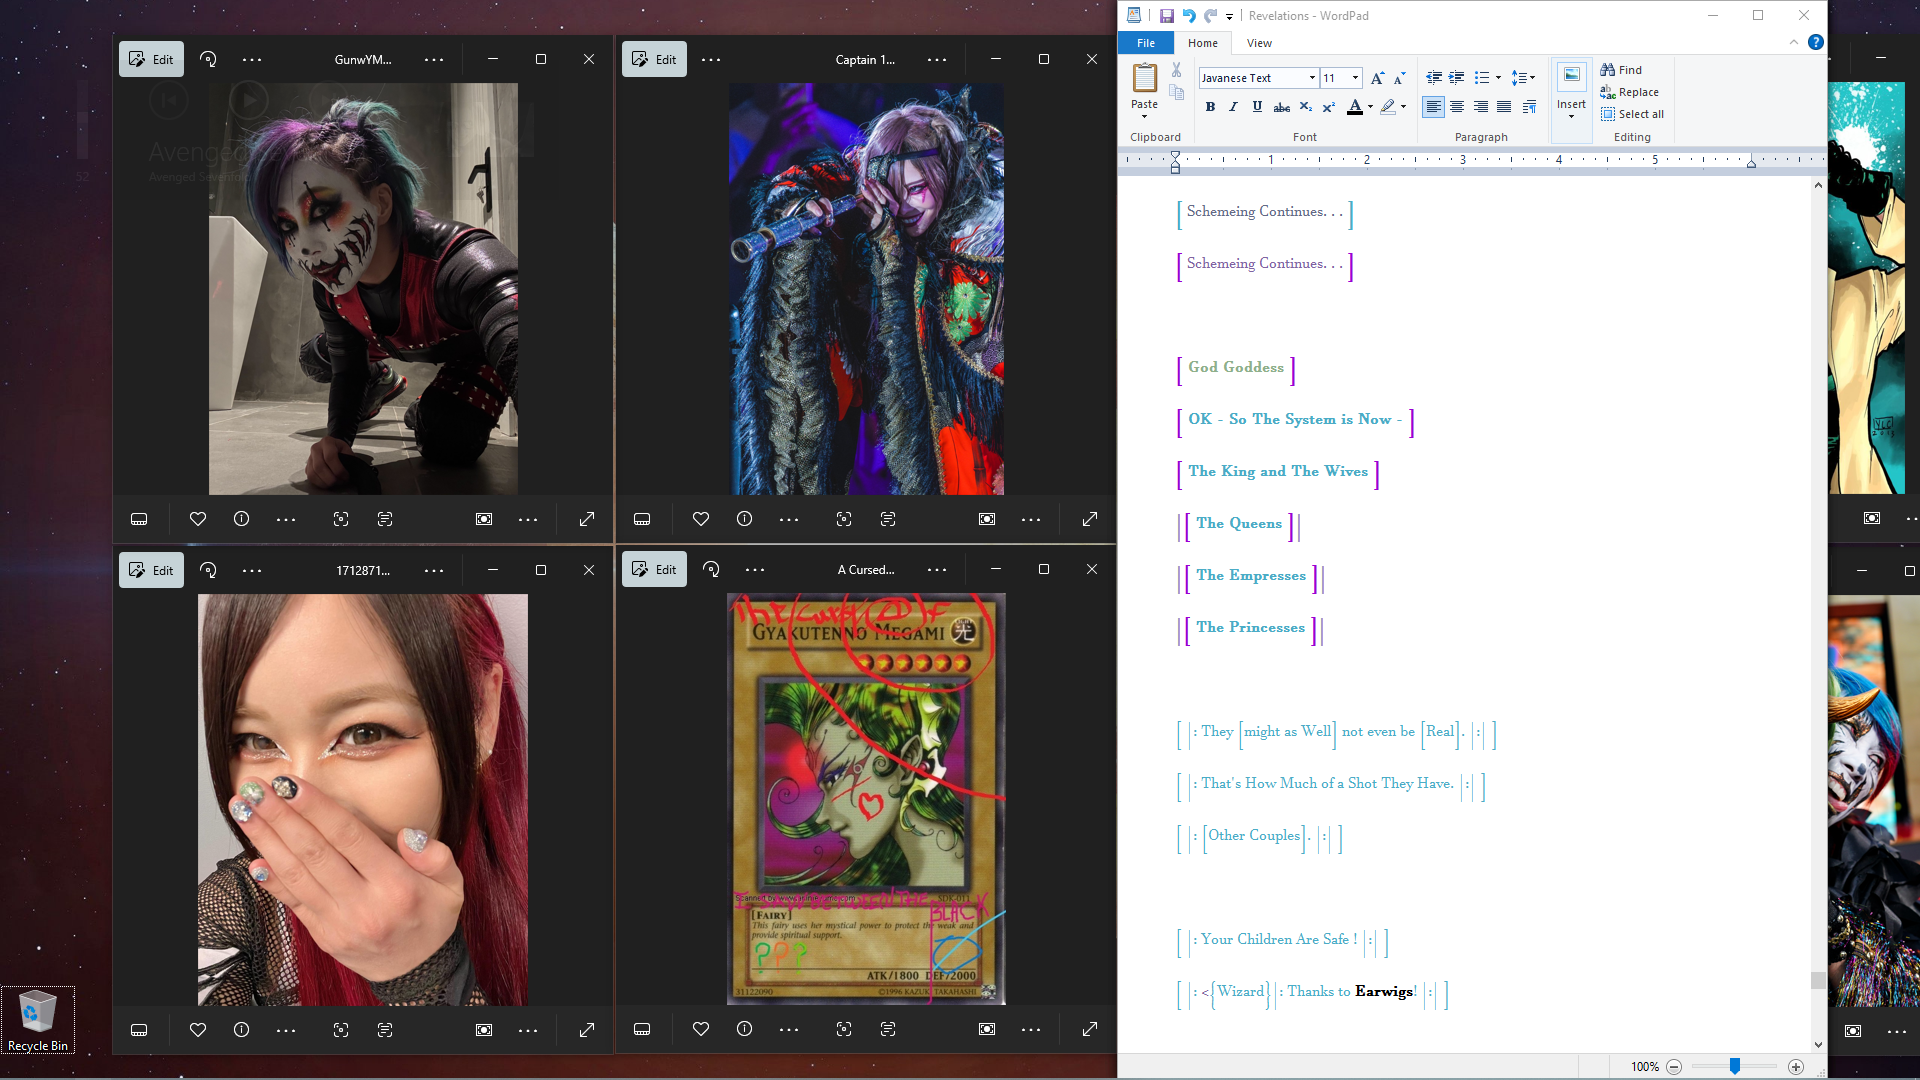
Task: Click zoom out minus button in WordPad
Action: (1674, 1067)
